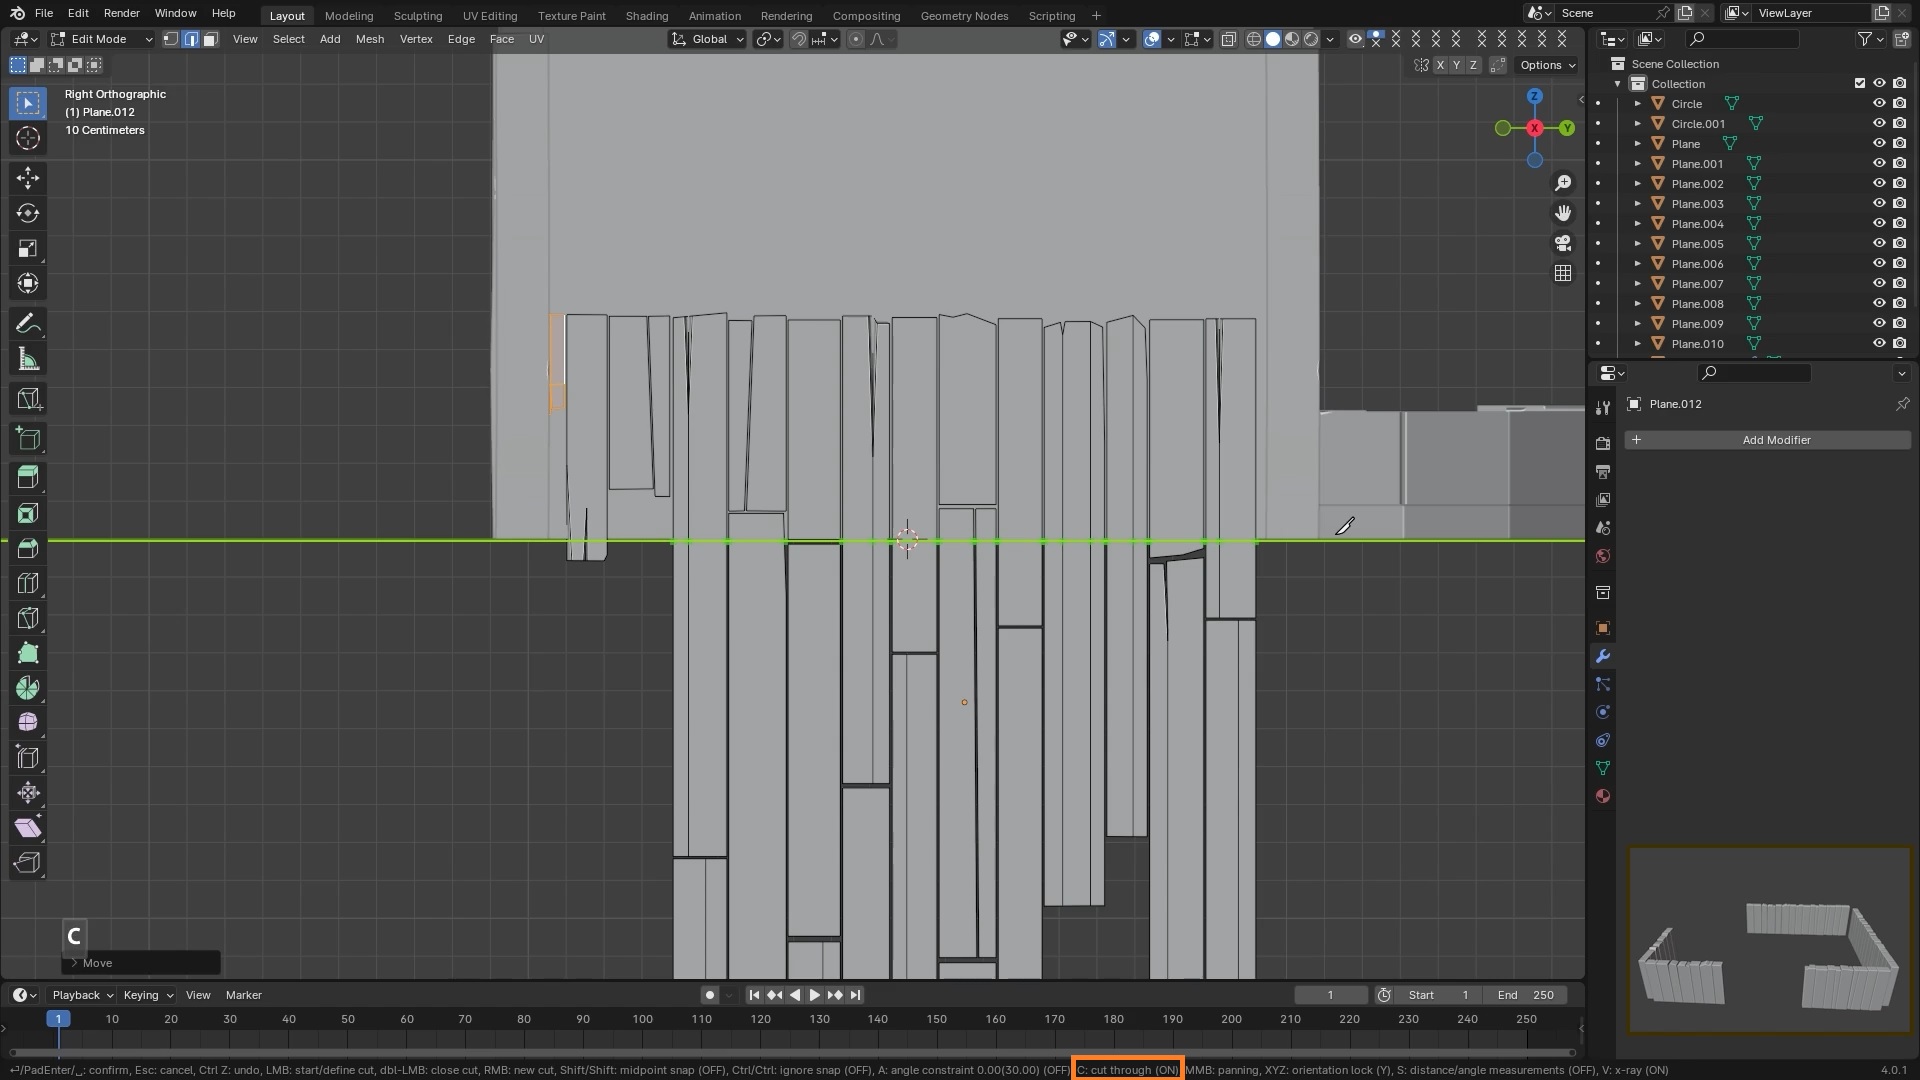Expand Plane.002 in outliner
This screenshot has width=1920, height=1080.
click(1638, 183)
